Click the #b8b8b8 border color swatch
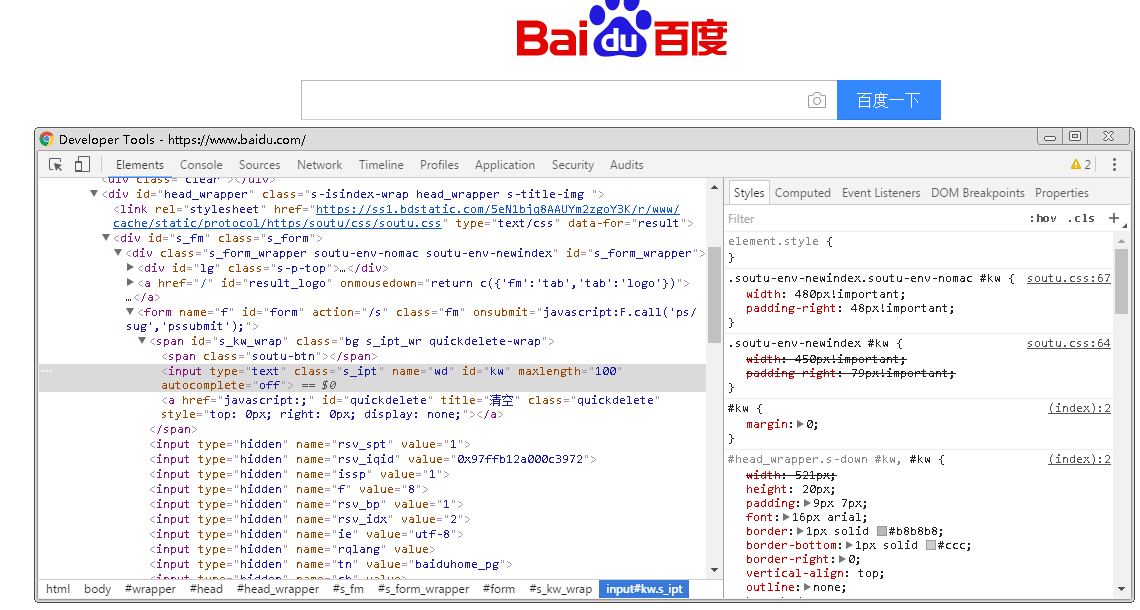The image size is (1140, 610). (882, 531)
